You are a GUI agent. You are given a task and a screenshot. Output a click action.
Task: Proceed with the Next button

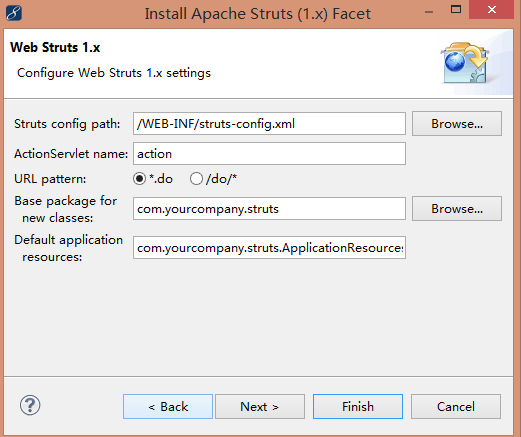(260, 407)
